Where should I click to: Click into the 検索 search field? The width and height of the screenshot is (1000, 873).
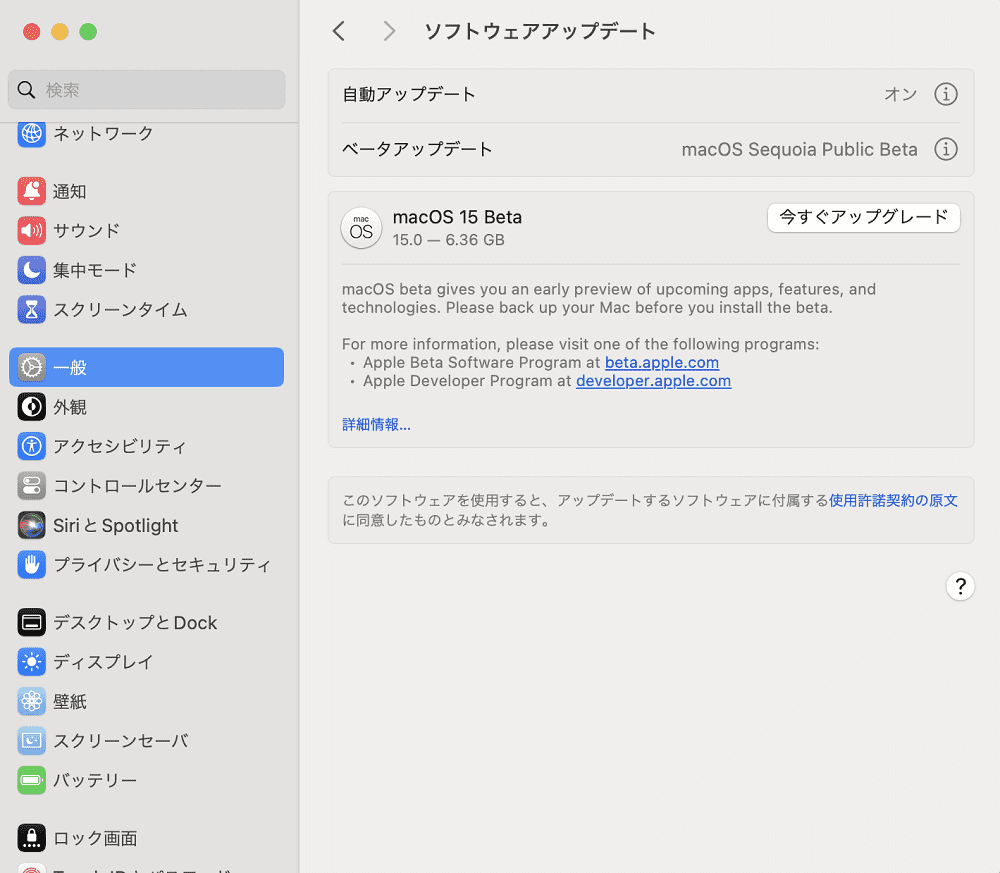point(147,90)
